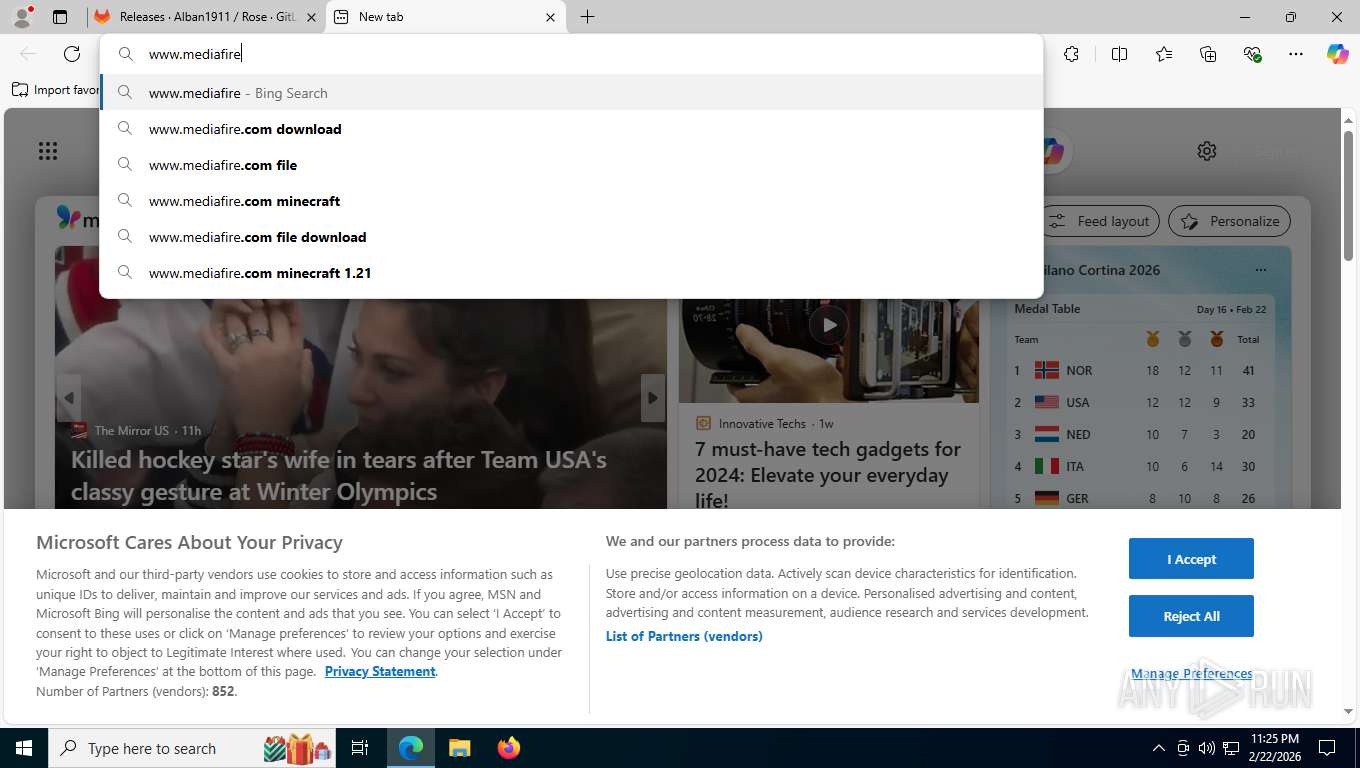Open a new tab with plus button
1360x768 pixels.
point(587,17)
